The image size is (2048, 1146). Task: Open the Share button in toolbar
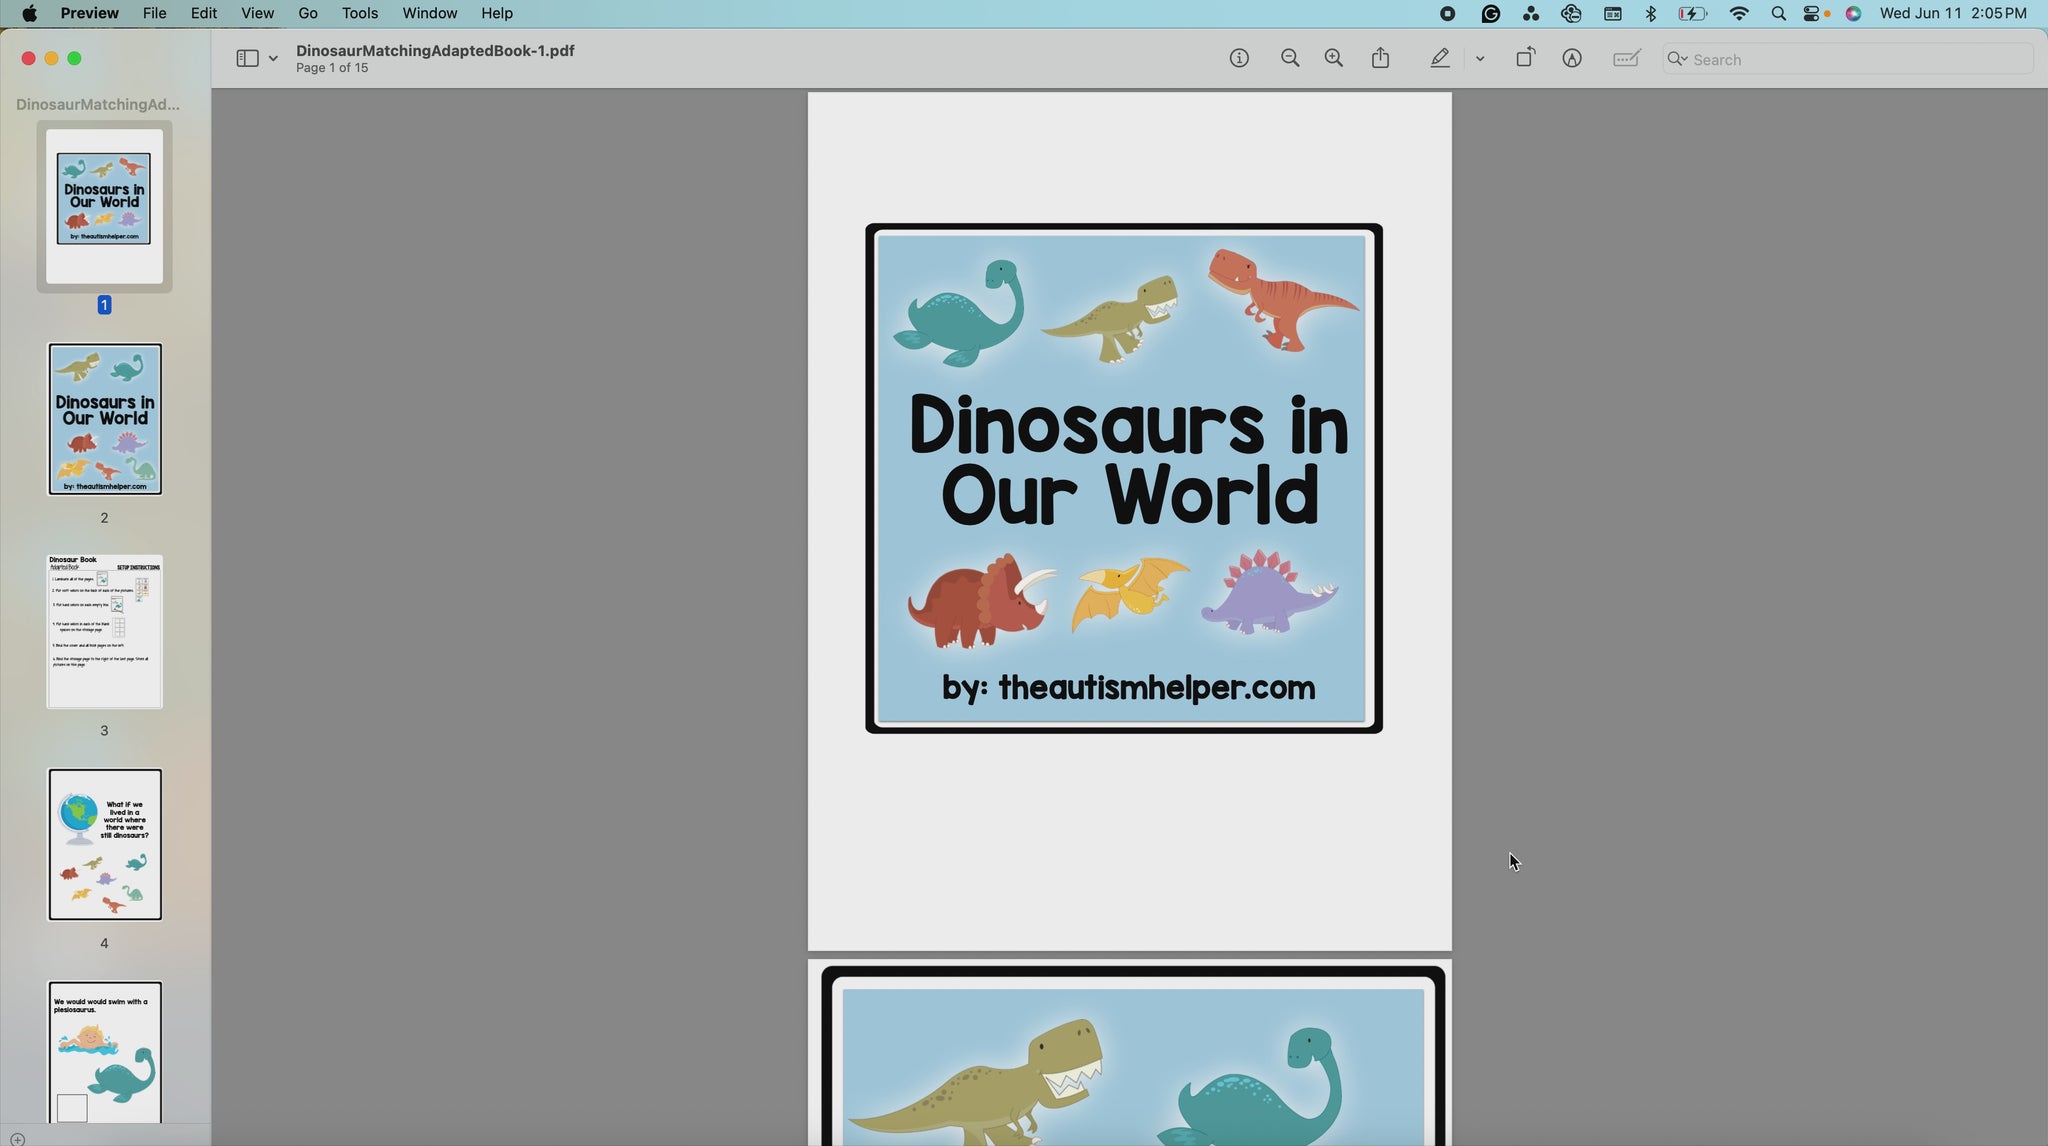click(1381, 59)
